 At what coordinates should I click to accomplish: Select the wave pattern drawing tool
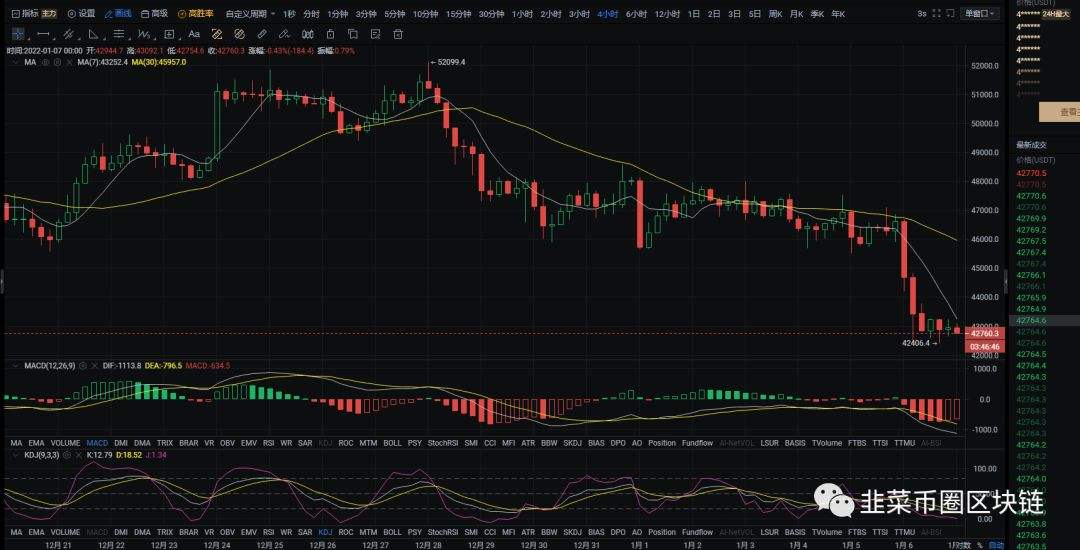[144, 34]
